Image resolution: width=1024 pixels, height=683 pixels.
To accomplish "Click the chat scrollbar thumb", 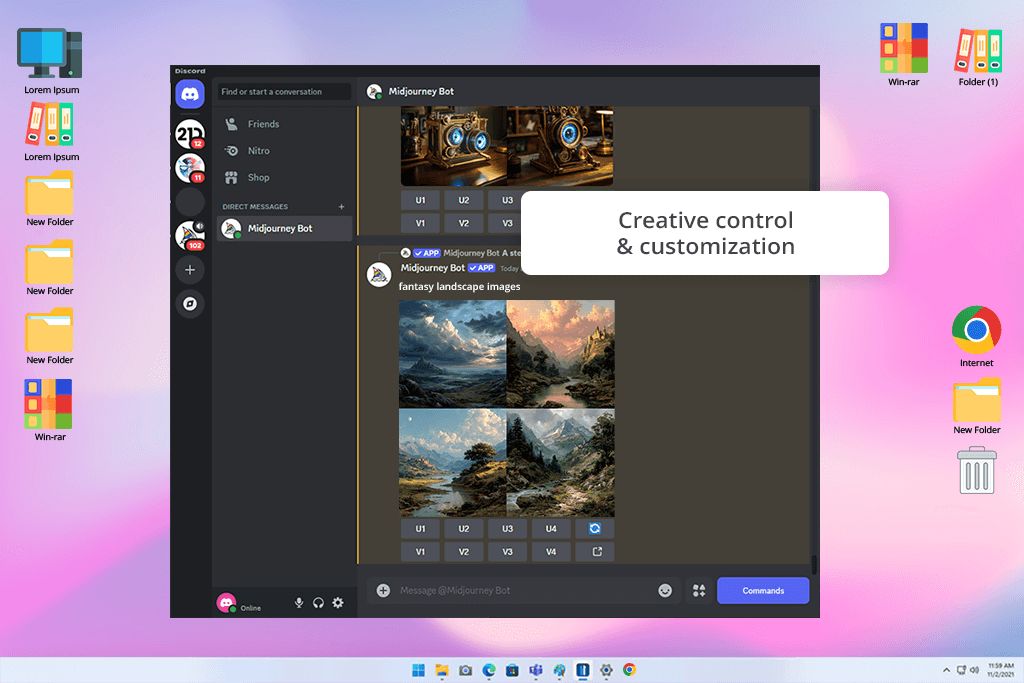I will point(814,564).
